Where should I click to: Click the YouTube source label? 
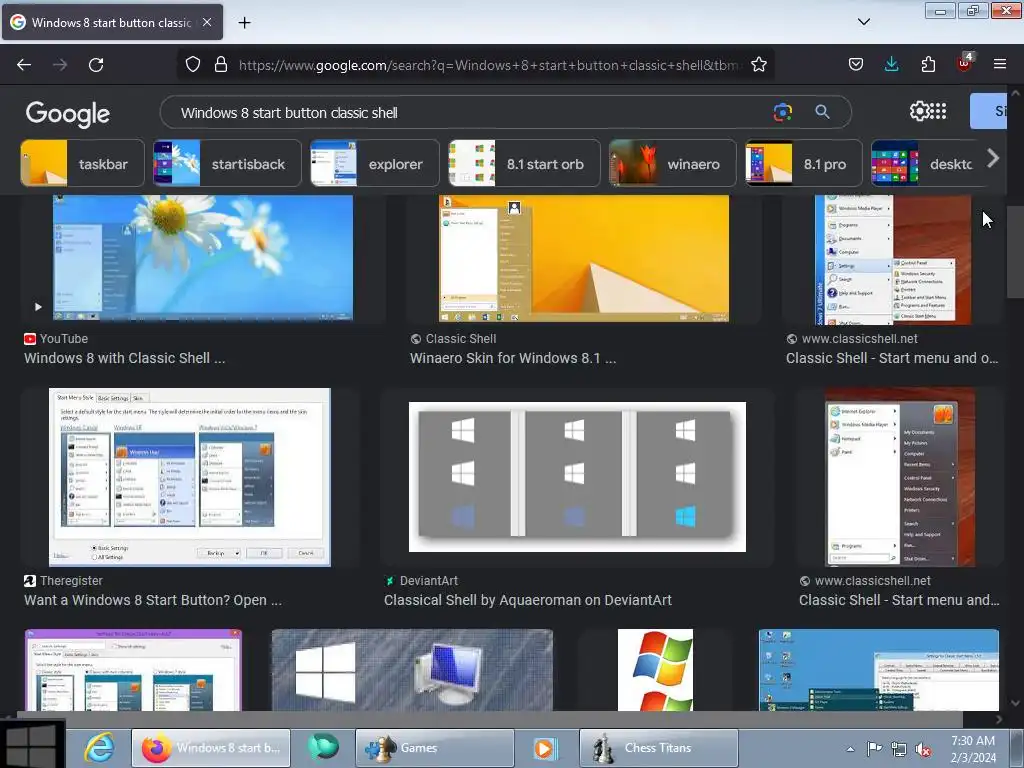coord(64,338)
